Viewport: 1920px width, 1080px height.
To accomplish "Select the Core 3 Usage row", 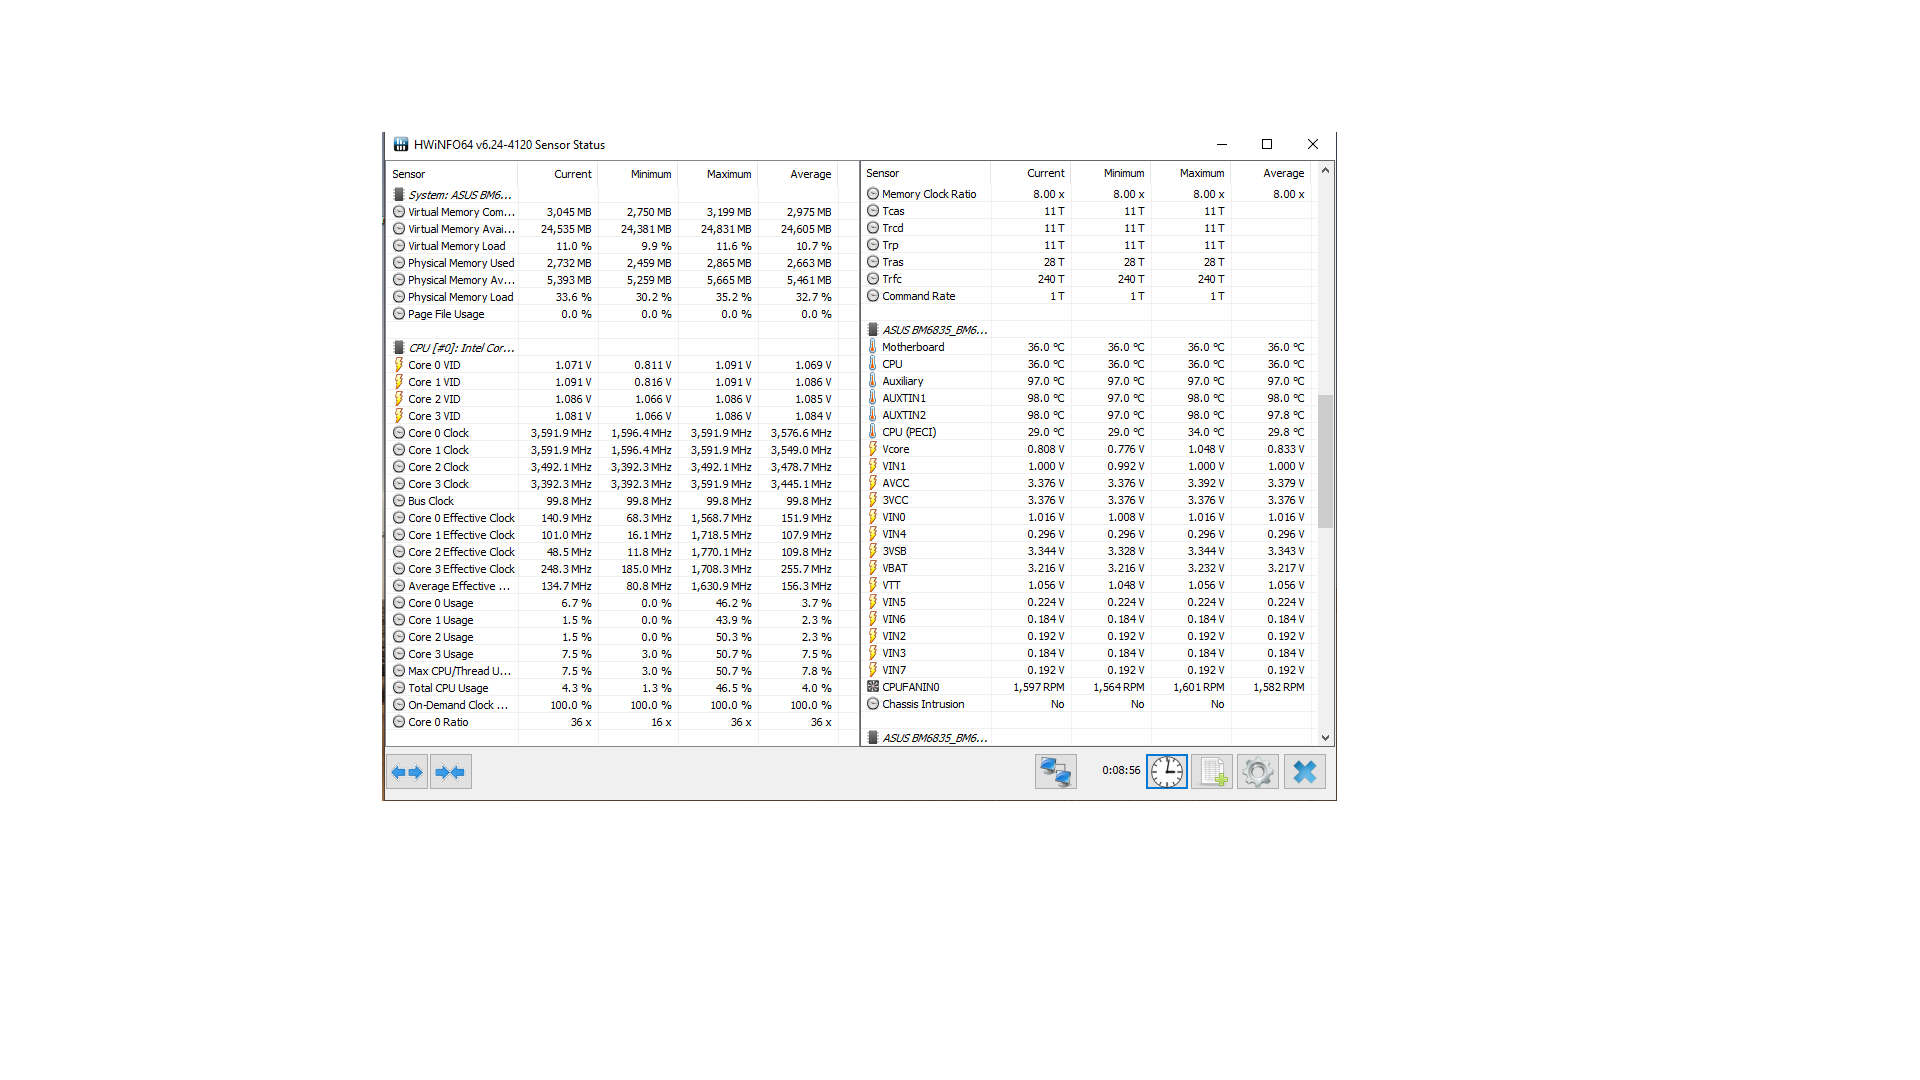I will point(612,654).
